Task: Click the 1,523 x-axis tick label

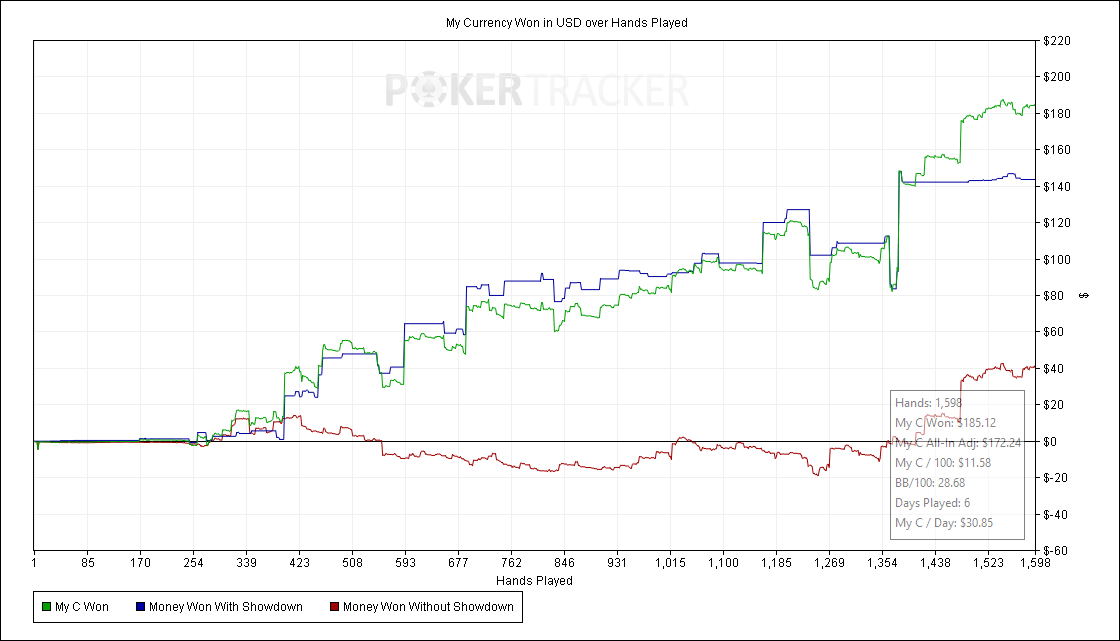Action: tap(988, 563)
